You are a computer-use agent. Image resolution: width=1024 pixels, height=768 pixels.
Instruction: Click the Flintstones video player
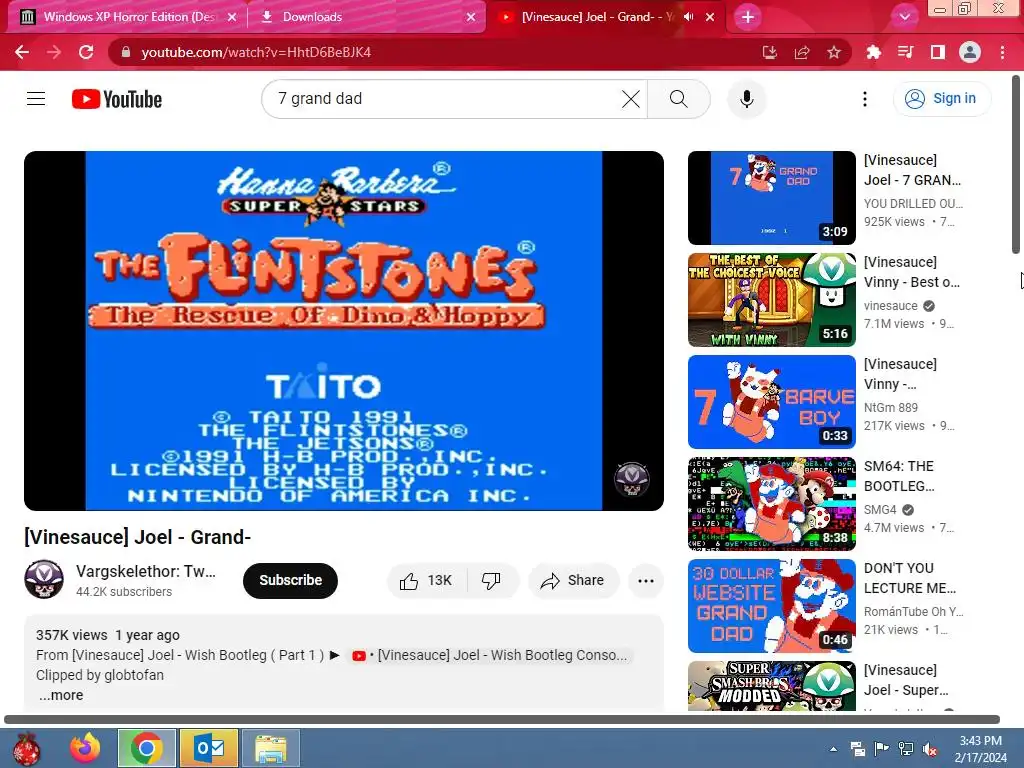click(x=344, y=330)
